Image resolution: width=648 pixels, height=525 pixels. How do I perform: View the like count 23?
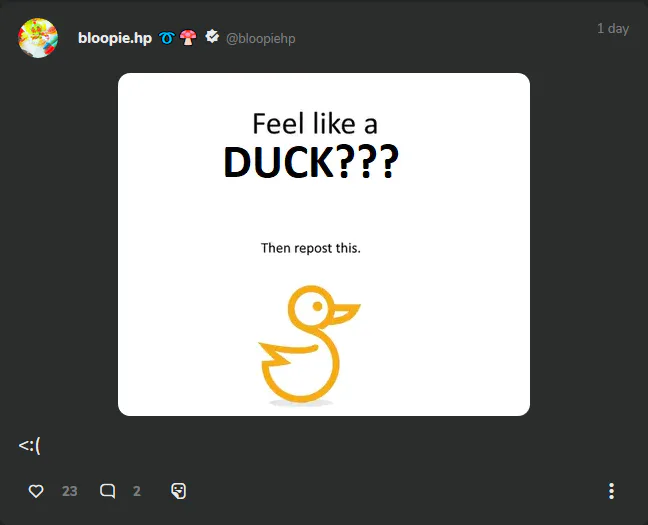69,491
